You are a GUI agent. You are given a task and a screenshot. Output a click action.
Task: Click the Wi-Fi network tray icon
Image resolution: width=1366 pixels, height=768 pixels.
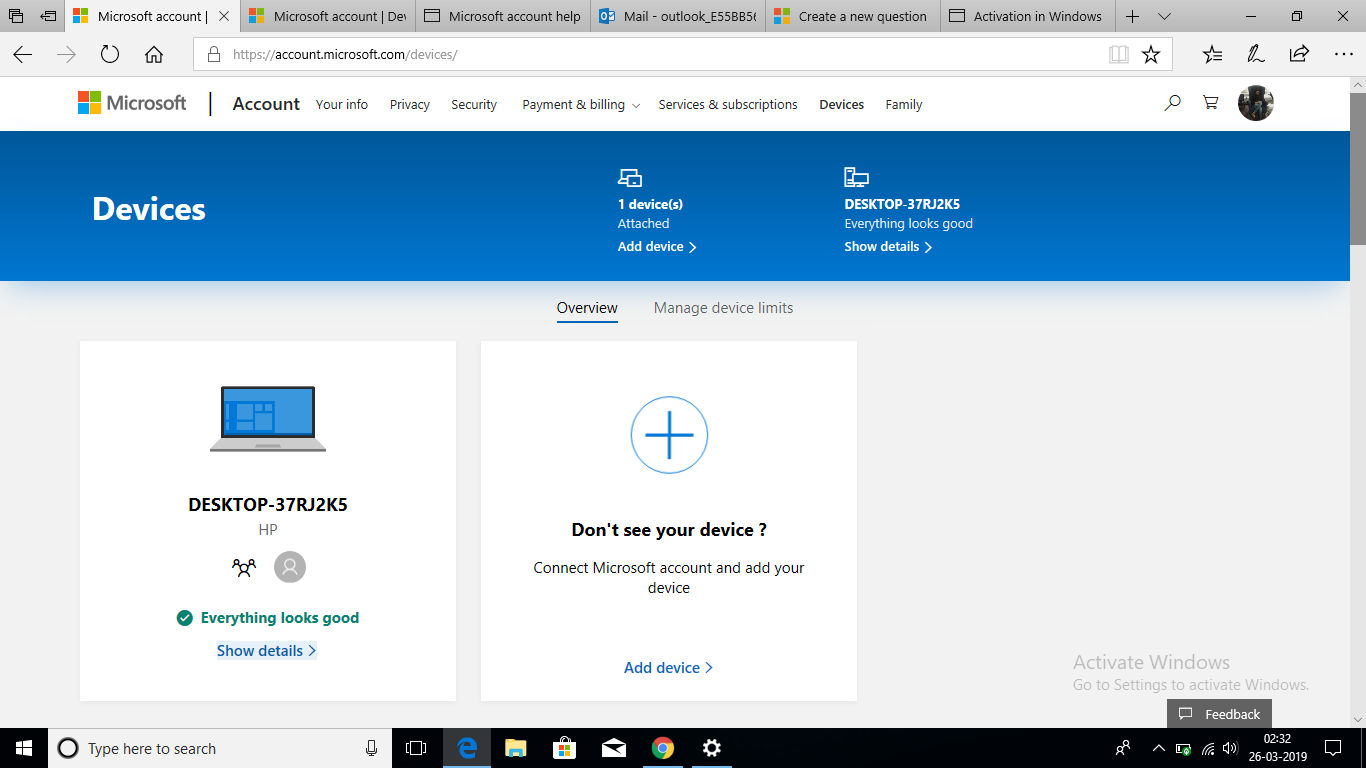point(1208,748)
